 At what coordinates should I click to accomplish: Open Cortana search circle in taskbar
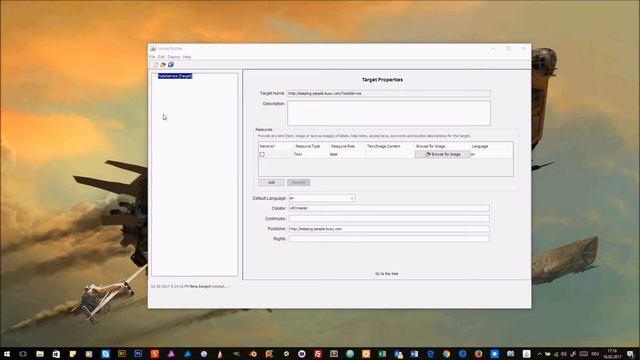click(x=23, y=354)
